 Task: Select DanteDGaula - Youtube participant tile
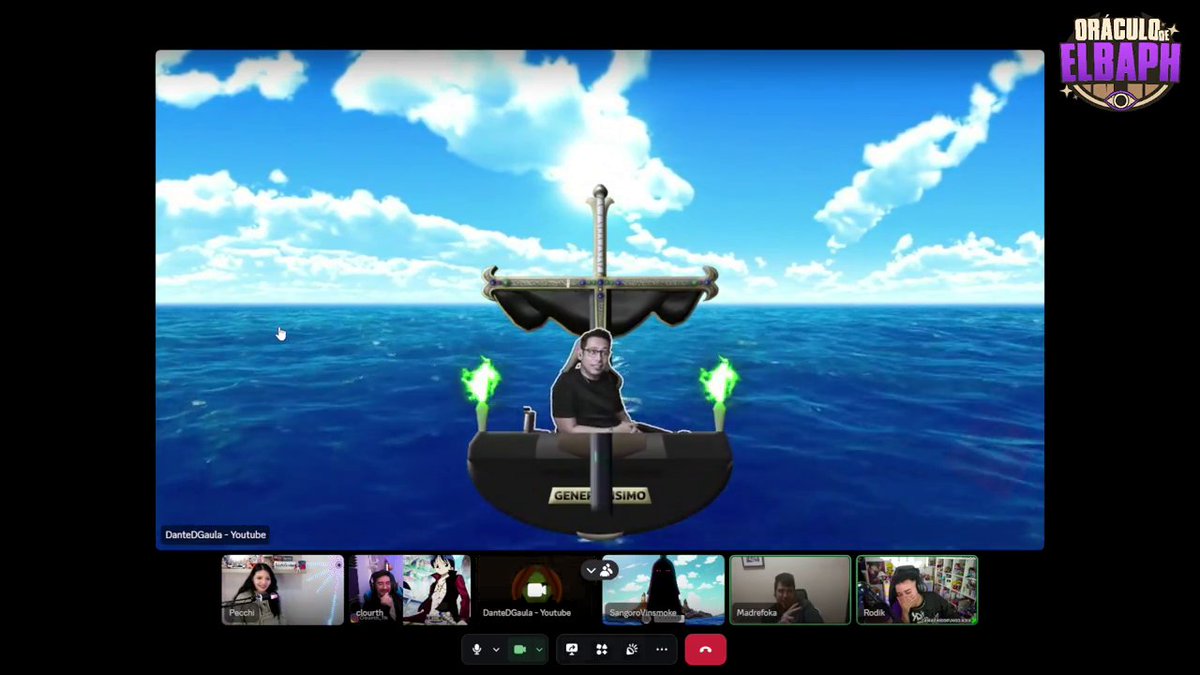click(x=536, y=590)
